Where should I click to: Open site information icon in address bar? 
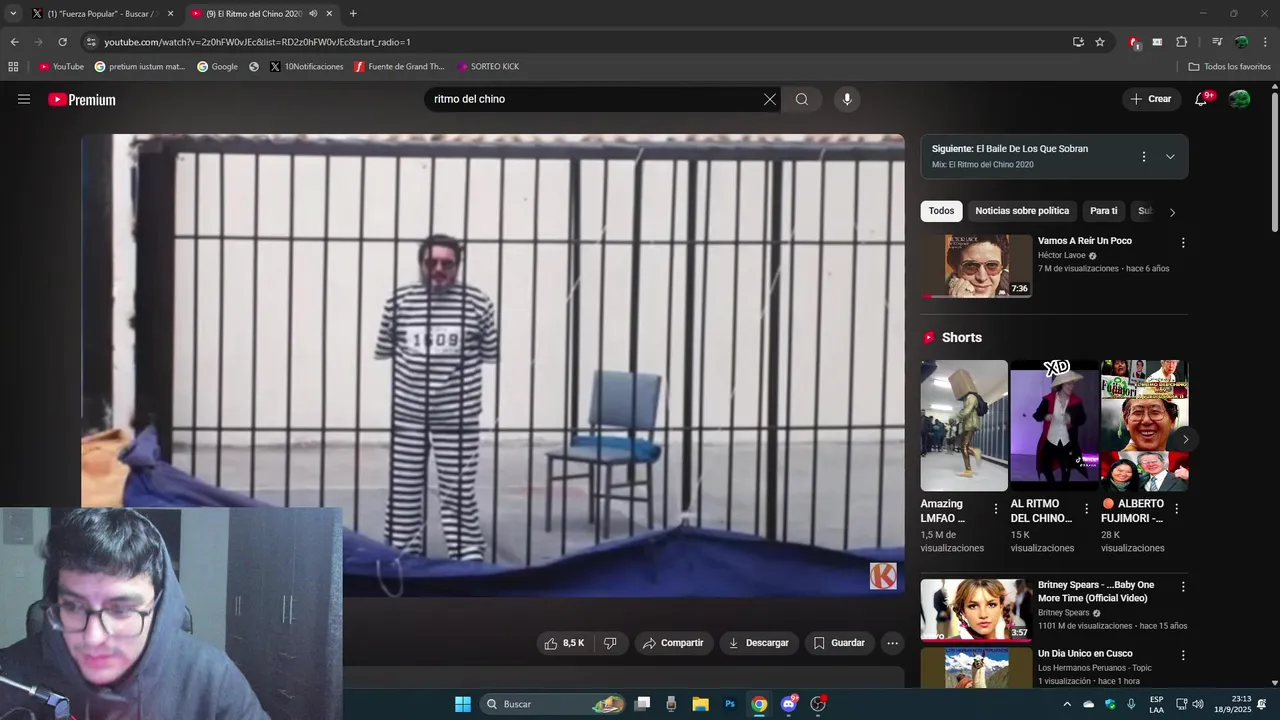pyautogui.click(x=91, y=42)
